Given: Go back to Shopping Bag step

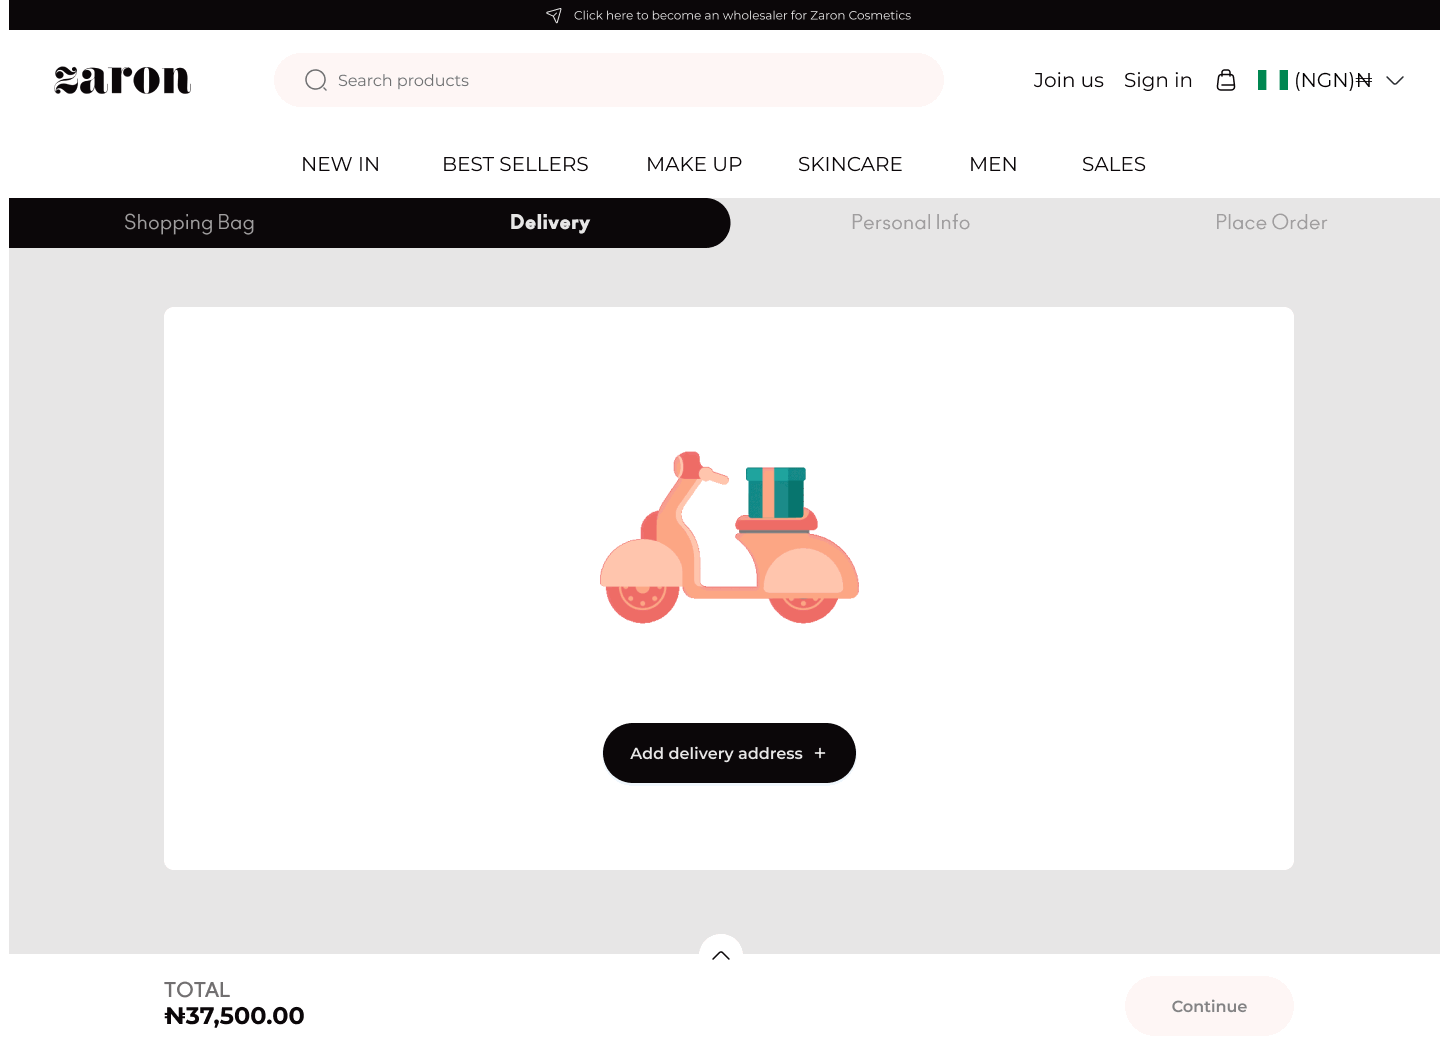Looking at the screenshot, I should click(189, 222).
